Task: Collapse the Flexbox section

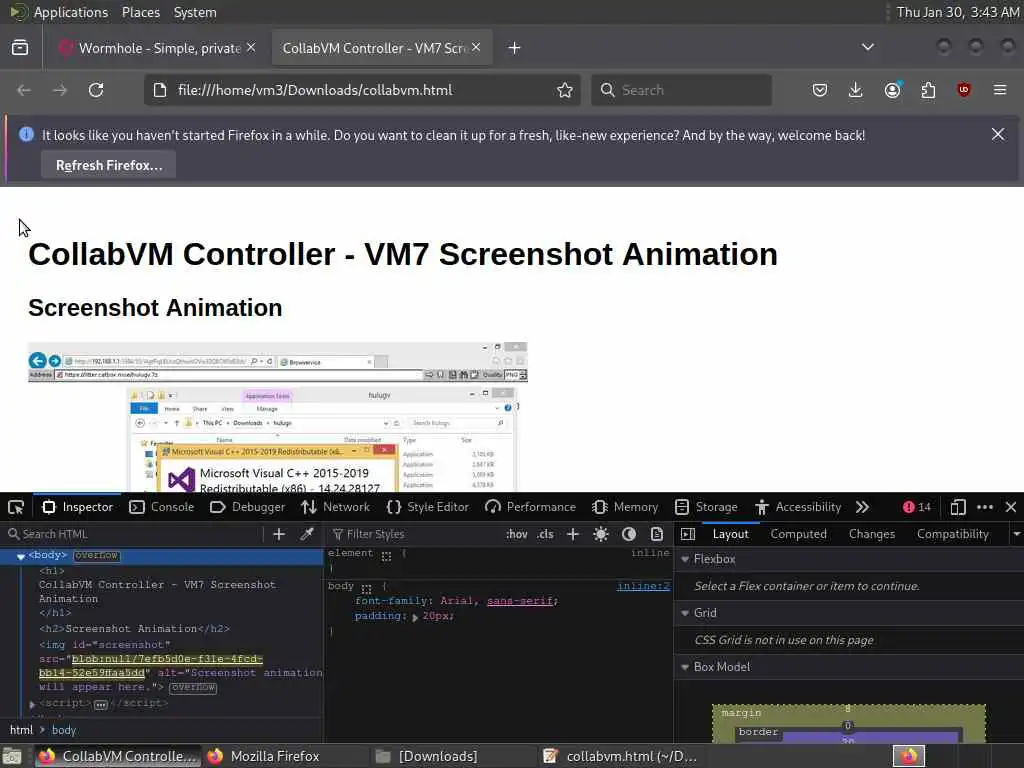Action: point(685,560)
